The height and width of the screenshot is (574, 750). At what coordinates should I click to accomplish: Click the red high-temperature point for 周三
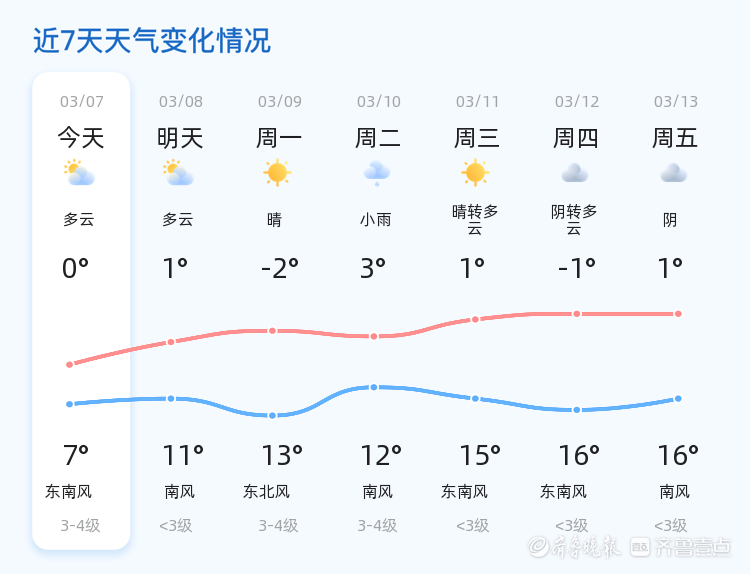tap(476, 319)
